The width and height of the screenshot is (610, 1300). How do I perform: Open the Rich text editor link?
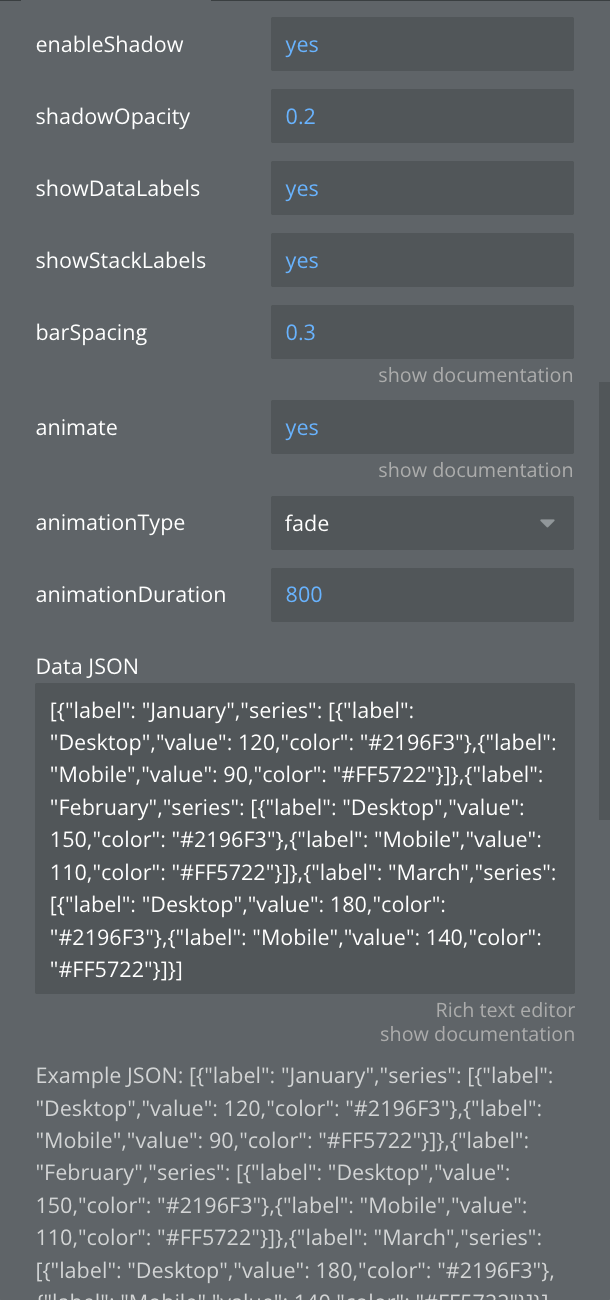point(505,1011)
